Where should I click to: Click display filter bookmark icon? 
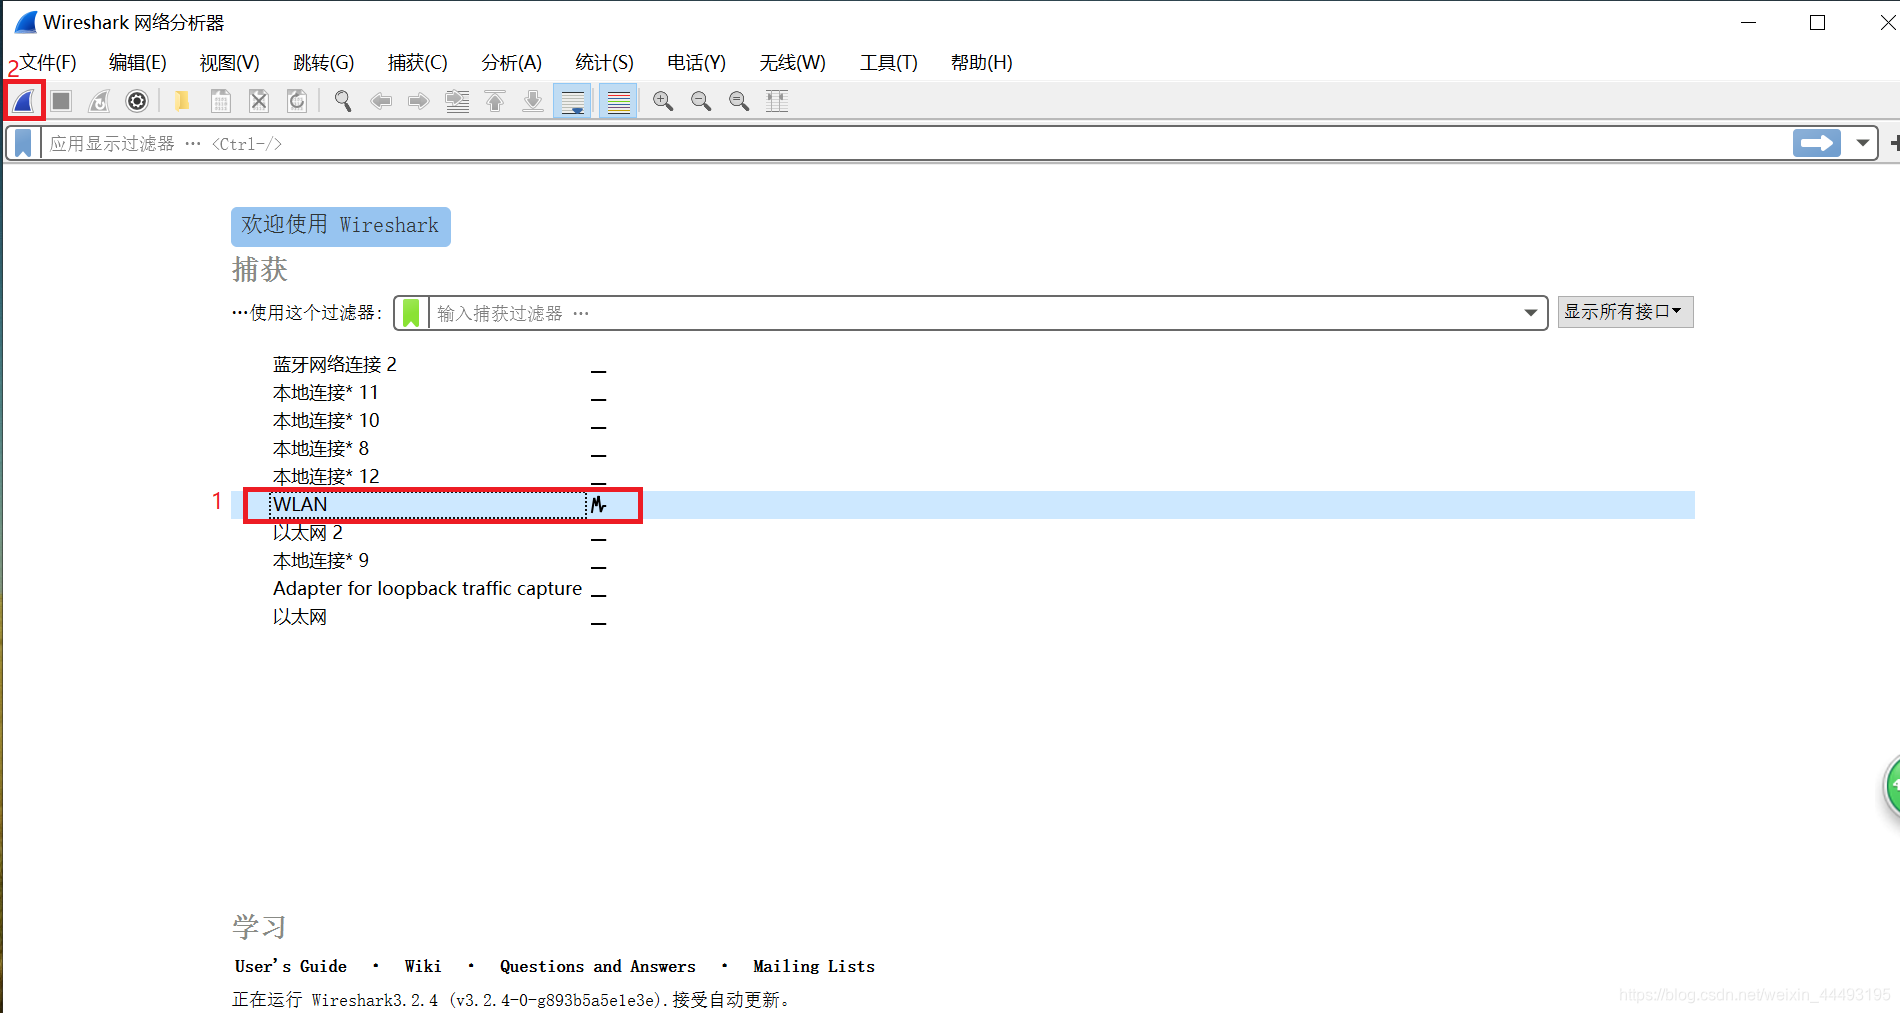[24, 143]
